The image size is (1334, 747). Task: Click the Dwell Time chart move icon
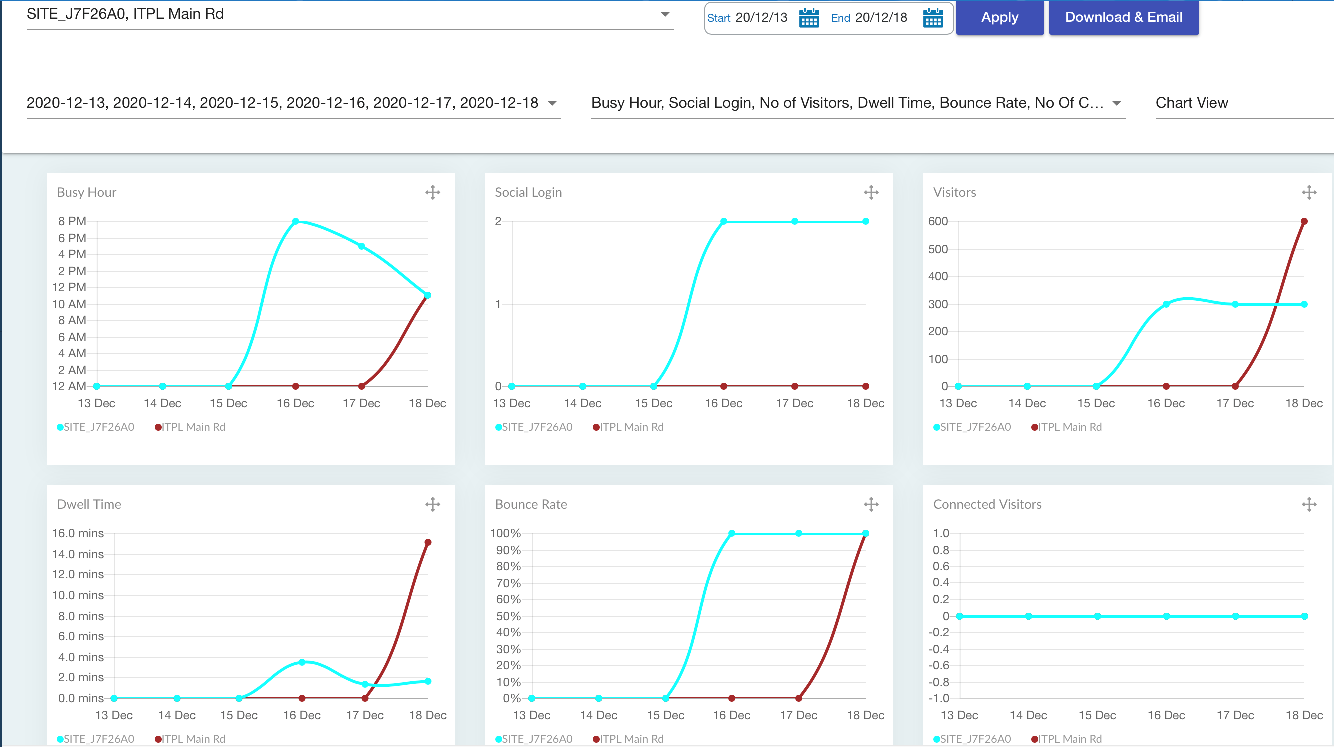click(x=433, y=504)
